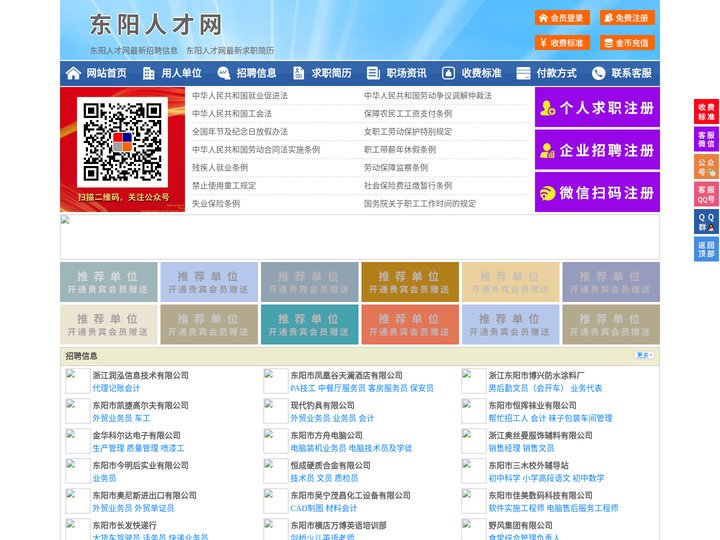720x540 pixels.
Task: Click the 会员登录 button
Action: point(562,18)
